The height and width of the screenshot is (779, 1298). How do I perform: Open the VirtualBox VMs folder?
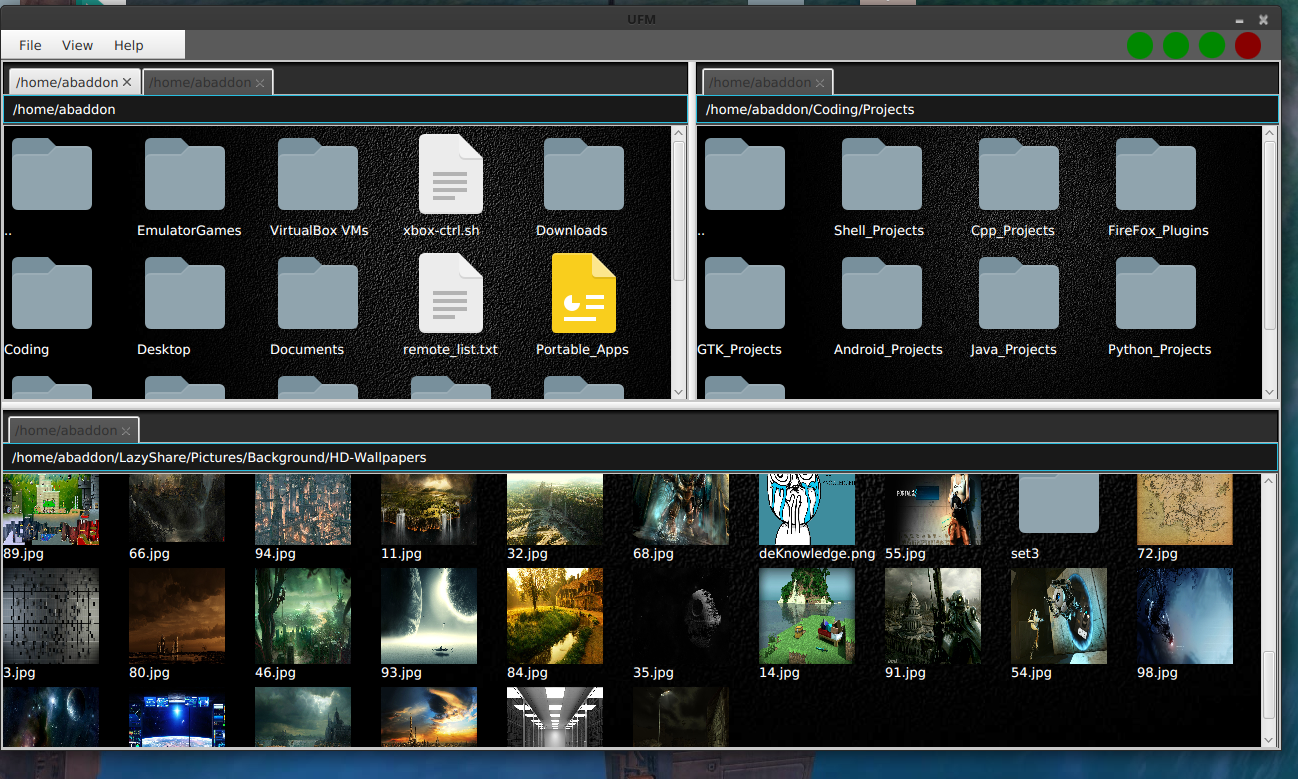point(318,175)
